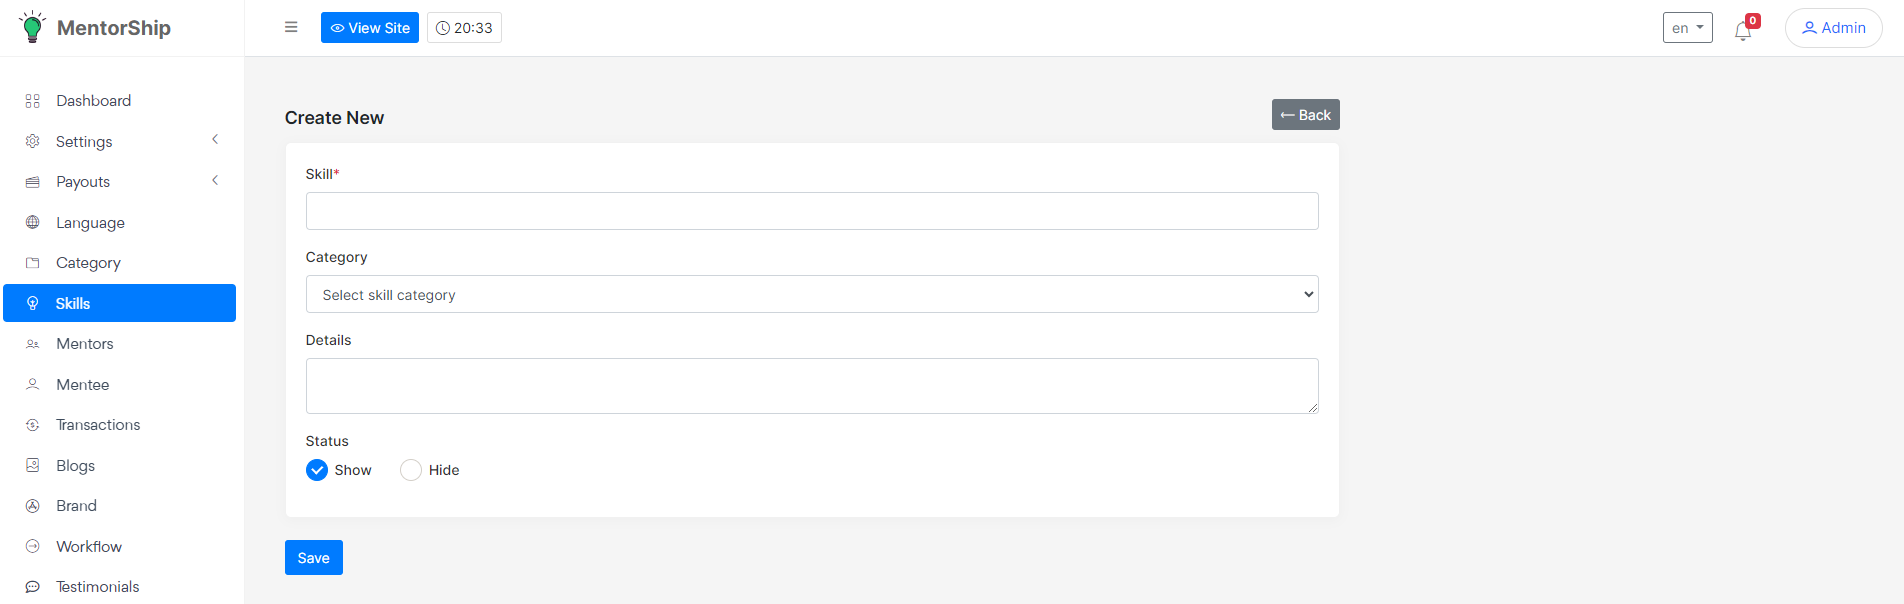Click the Transactions sidebar icon
Screen dimensions: 1904x604
click(x=33, y=425)
